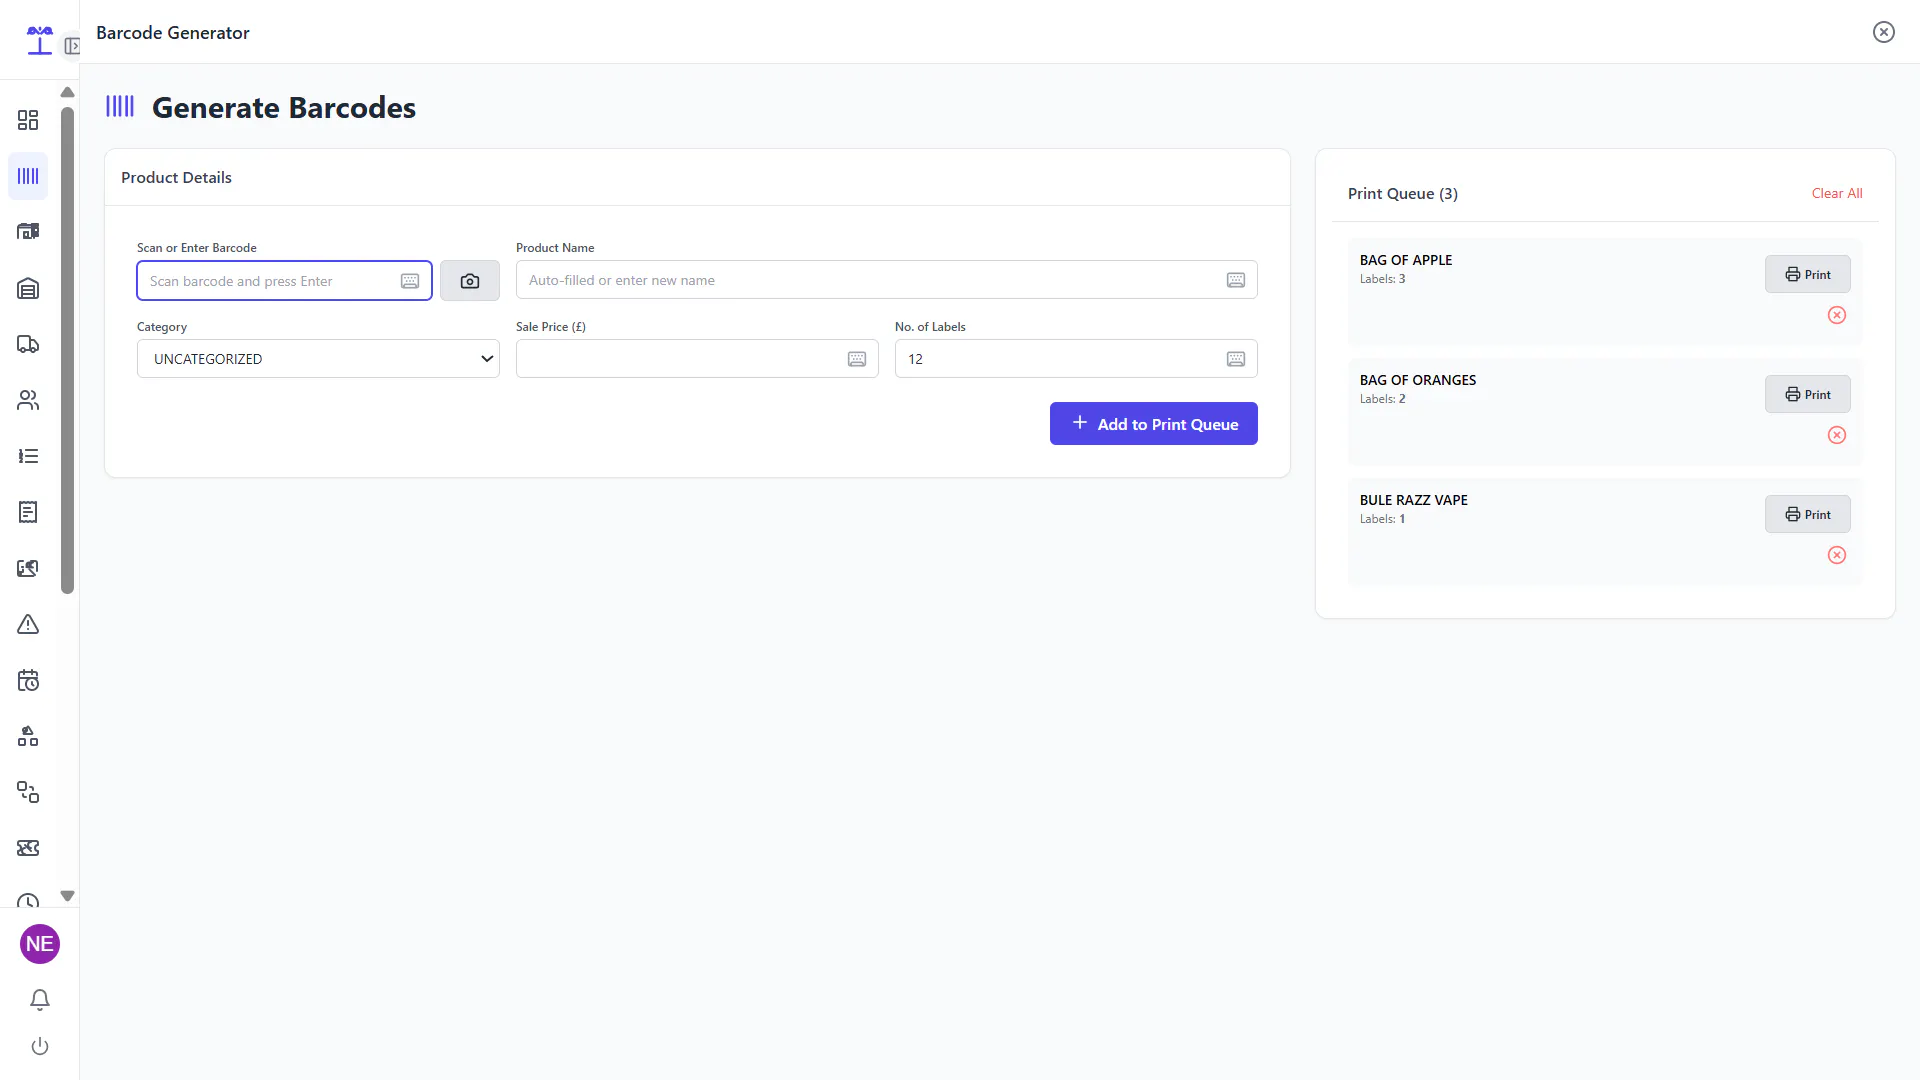This screenshot has height=1080, width=1920.
Task: Open the linked squares workflow icon
Action: coord(28,792)
